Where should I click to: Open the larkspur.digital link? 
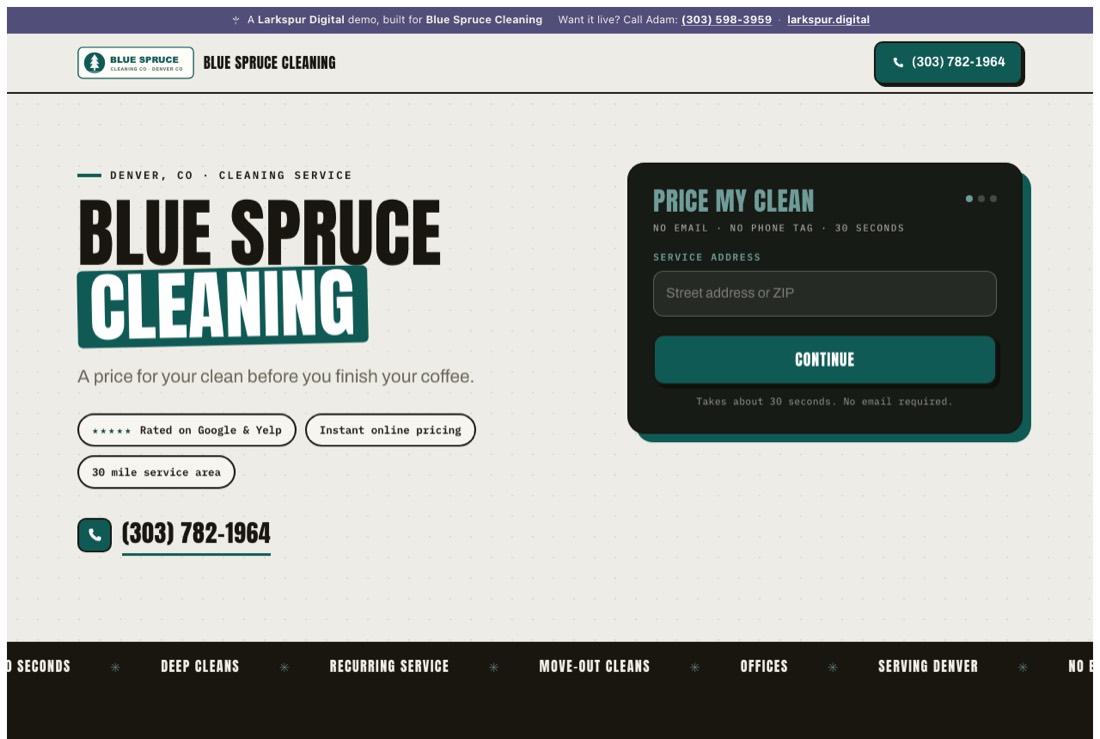[x=828, y=20]
